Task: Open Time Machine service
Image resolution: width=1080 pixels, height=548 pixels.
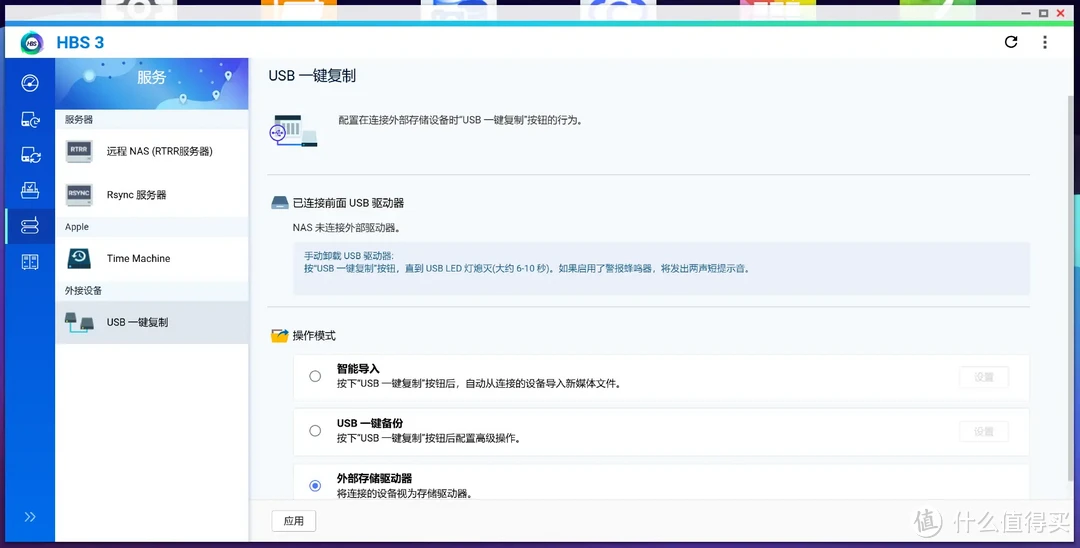Action: [x=152, y=259]
